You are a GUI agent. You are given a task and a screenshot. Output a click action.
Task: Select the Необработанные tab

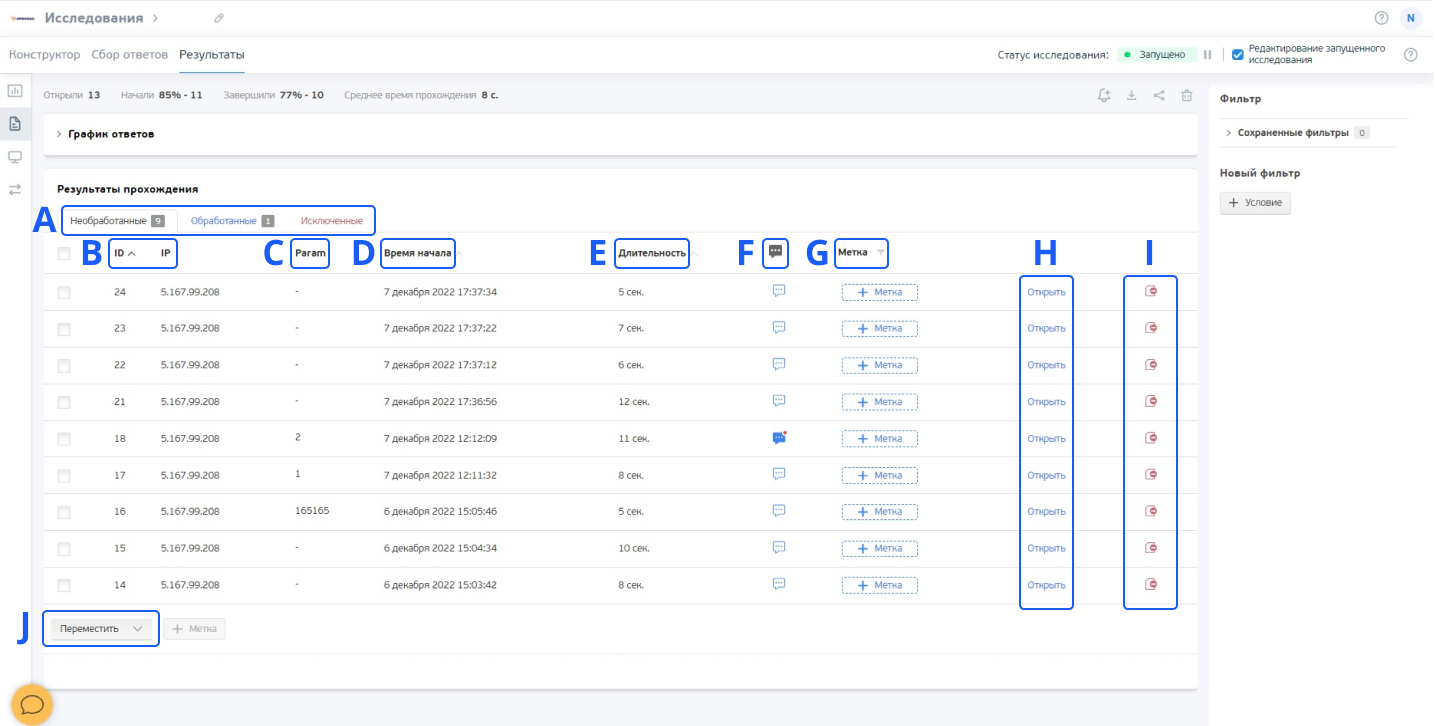coord(119,220)
